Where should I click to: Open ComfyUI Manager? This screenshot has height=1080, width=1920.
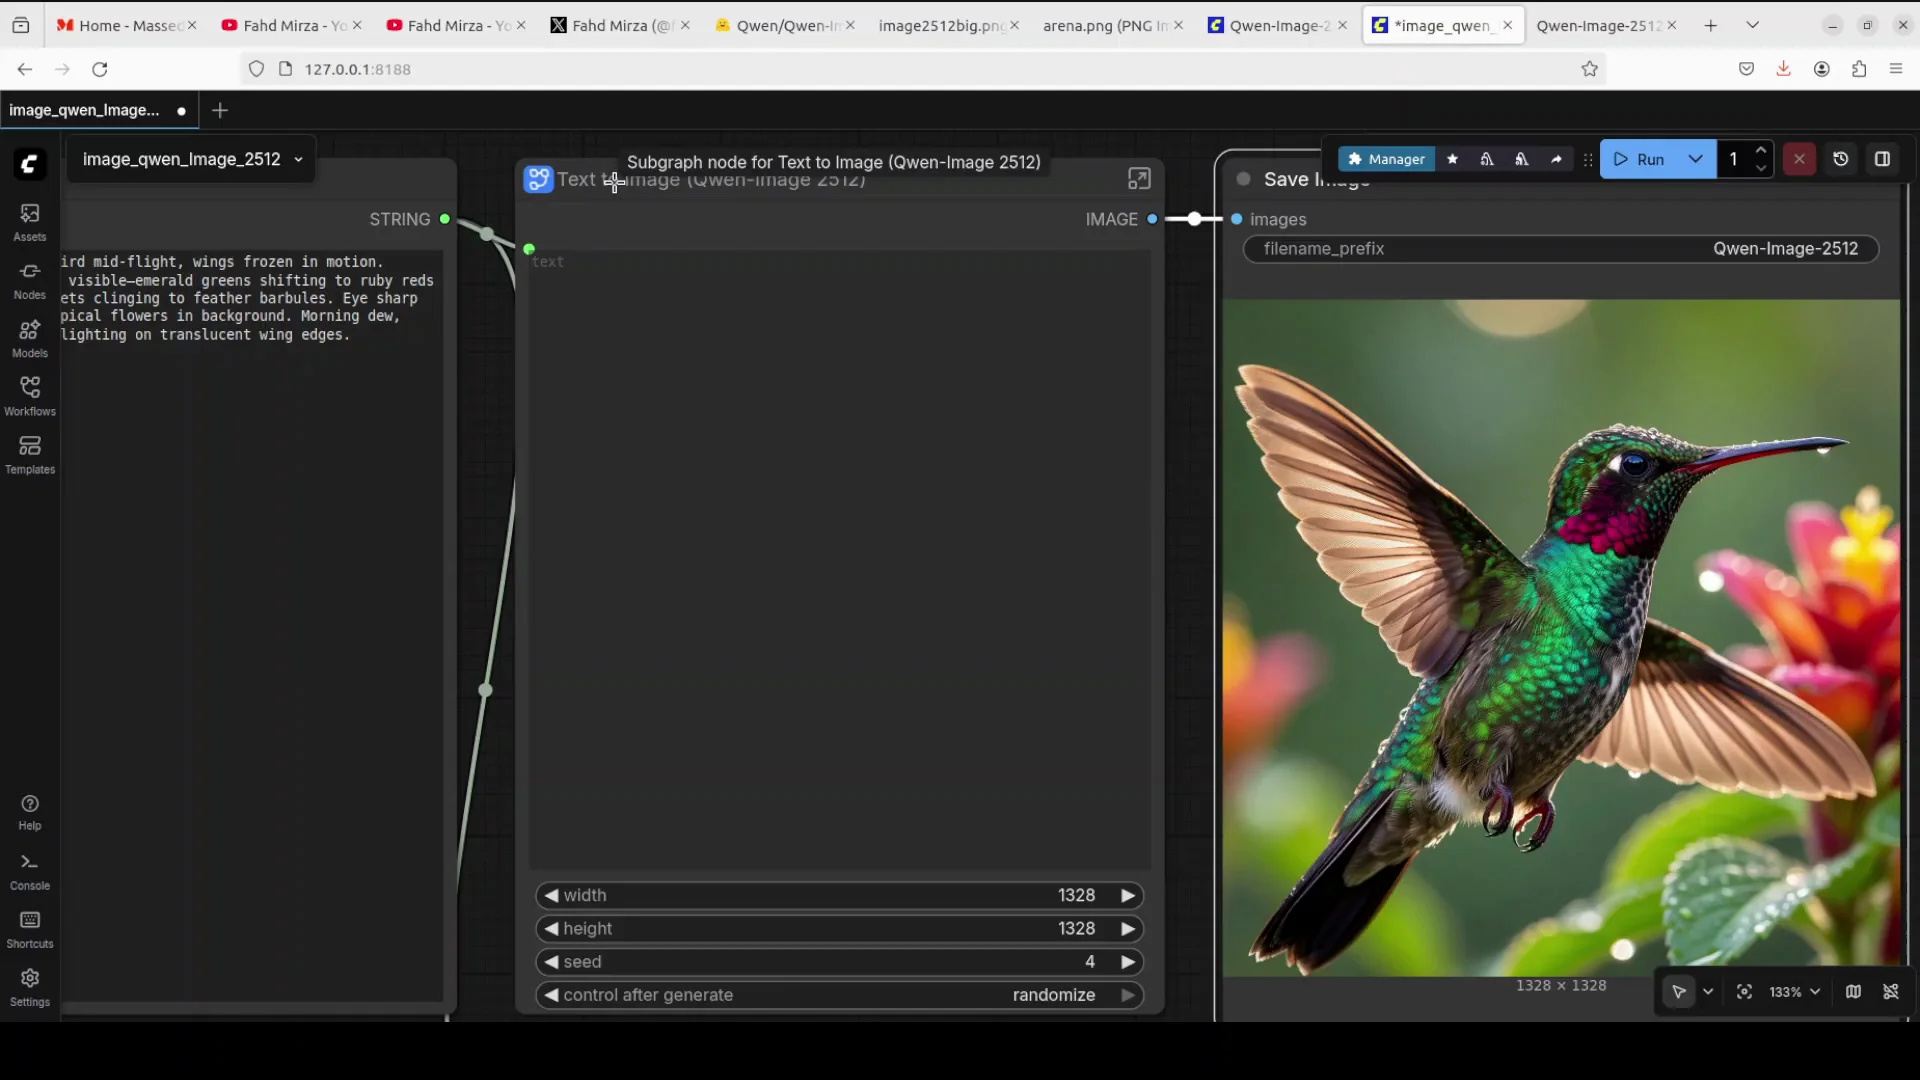(1386, 159)
